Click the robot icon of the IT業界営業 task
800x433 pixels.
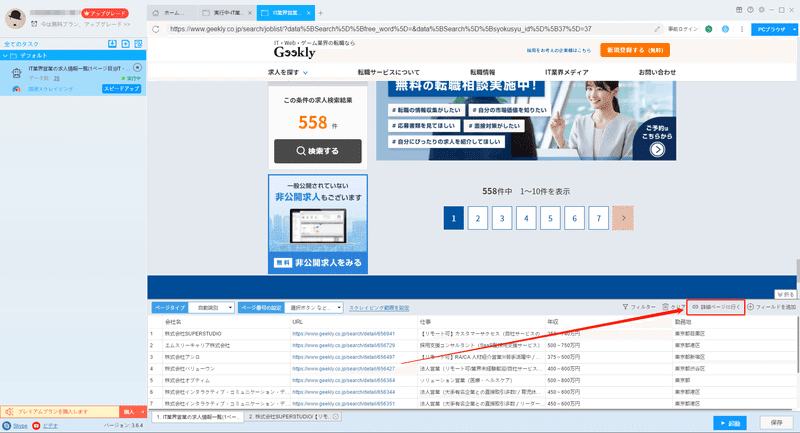tap(16, 73)
